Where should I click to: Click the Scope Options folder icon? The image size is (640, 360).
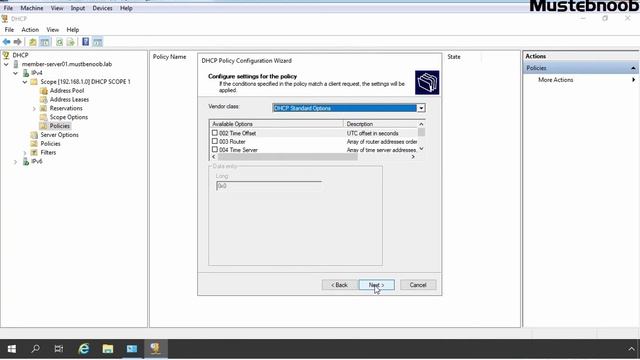tap(44, 117)
